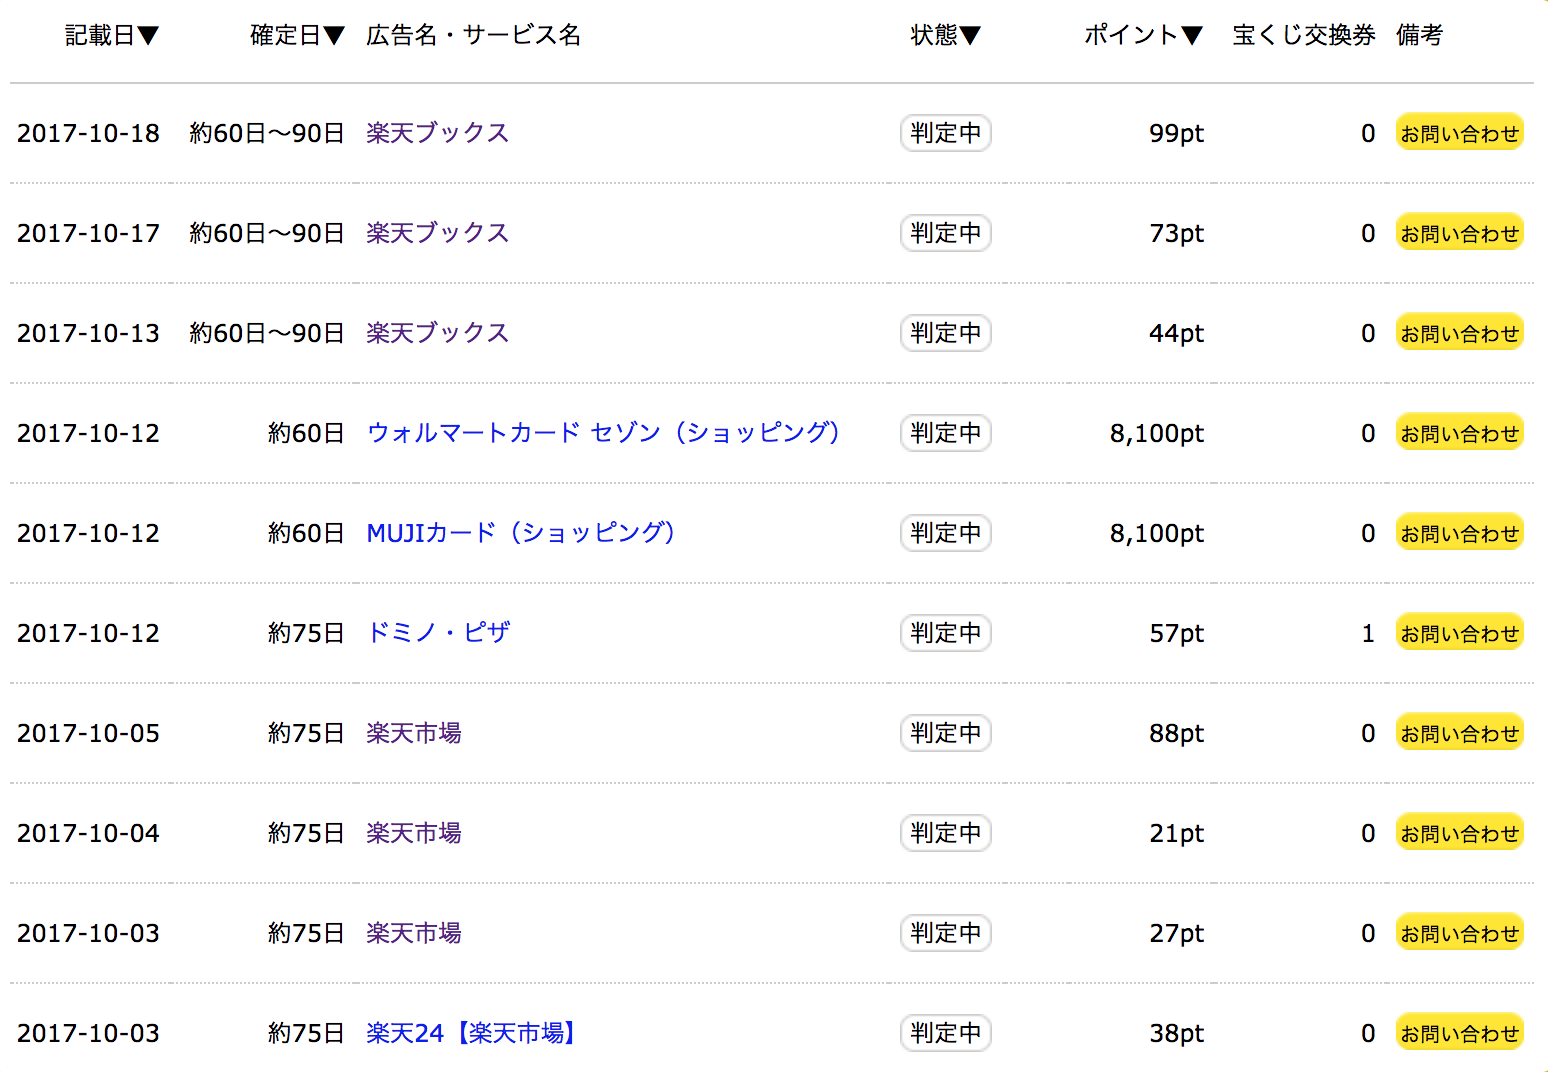1548x1072 pixels.
Task: Open the ドミノ・ピザ link
Action: coord(438,633)
